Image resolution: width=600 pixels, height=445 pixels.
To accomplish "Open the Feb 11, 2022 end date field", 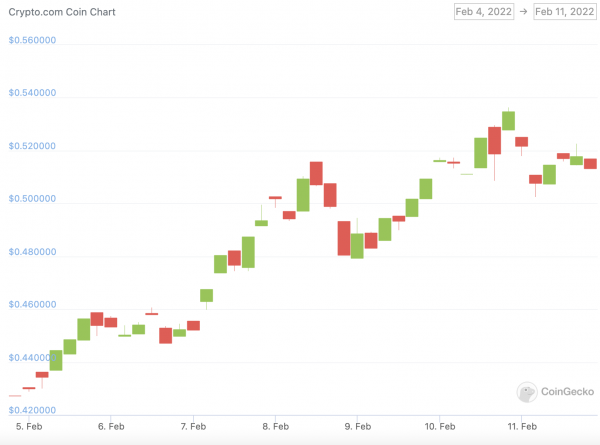I will (565, 12).
